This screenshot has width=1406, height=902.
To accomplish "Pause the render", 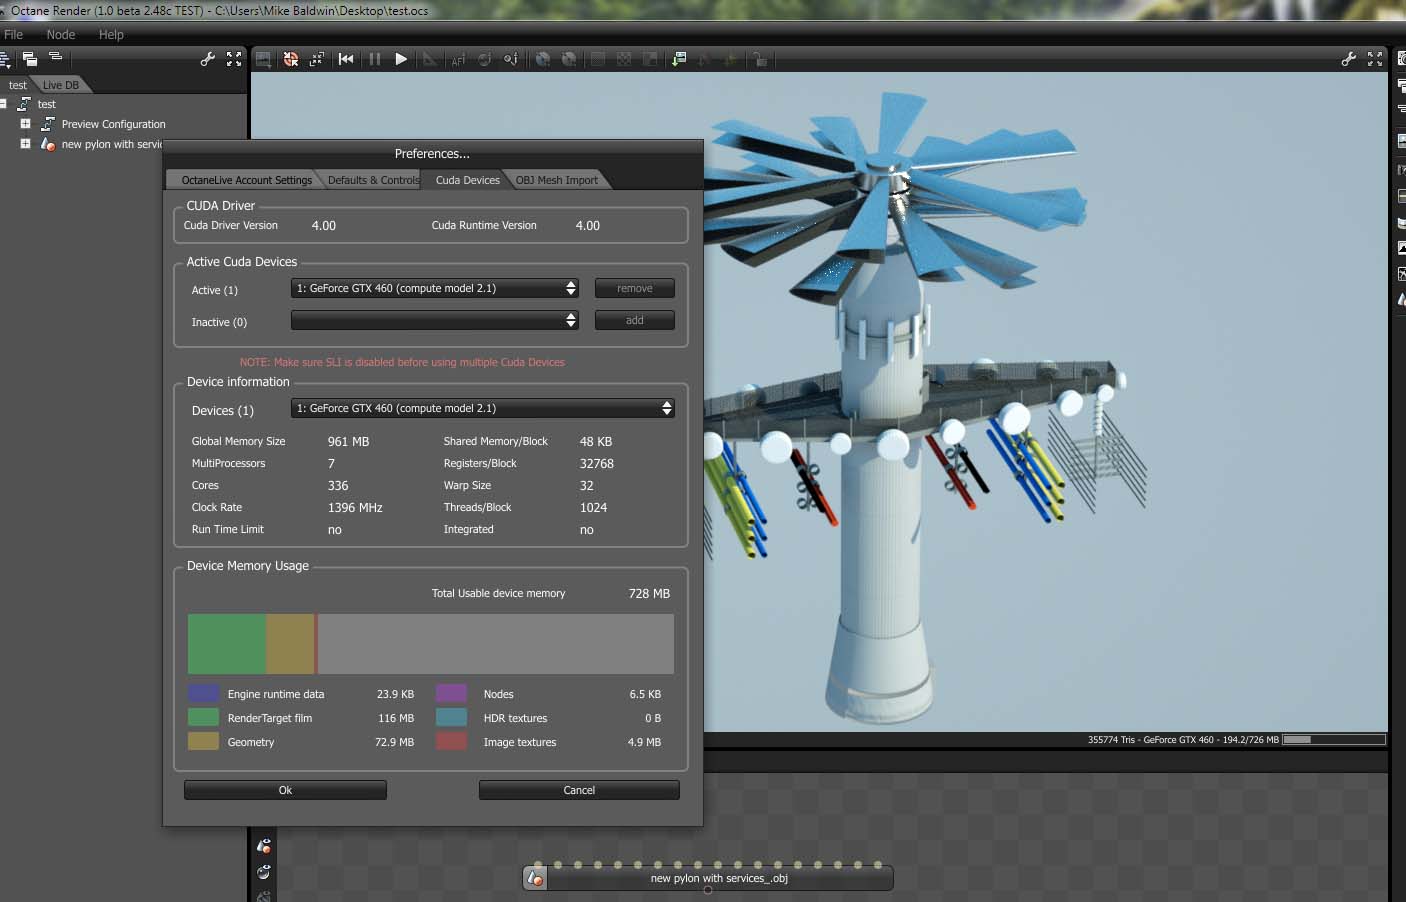I will (374, 59).
